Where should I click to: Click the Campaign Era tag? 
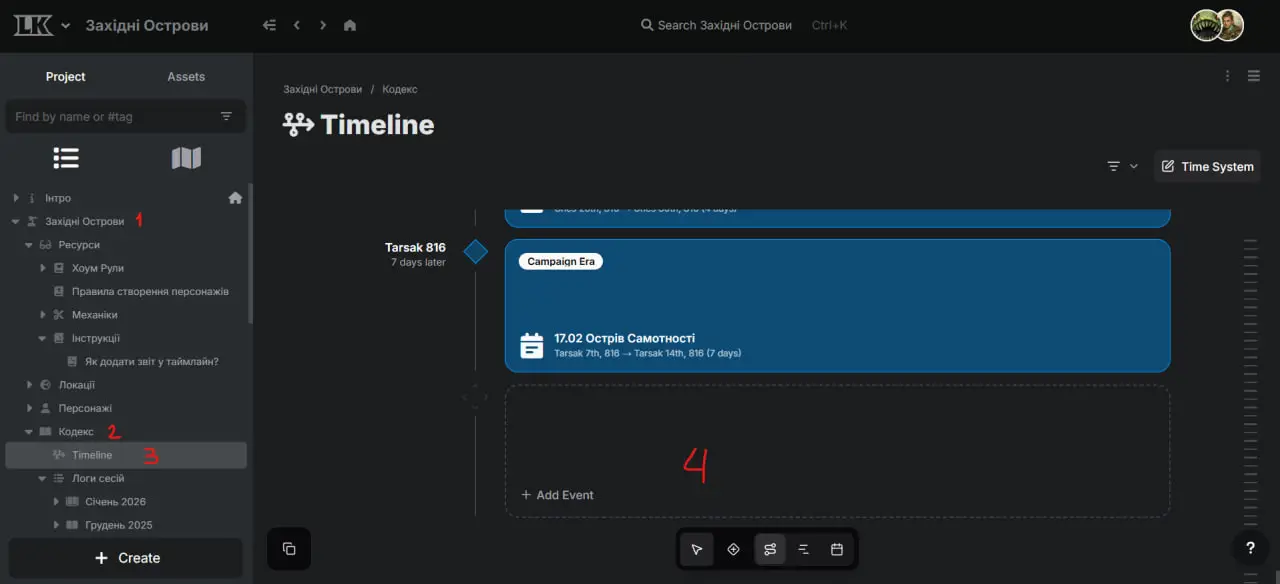[561, 261]
